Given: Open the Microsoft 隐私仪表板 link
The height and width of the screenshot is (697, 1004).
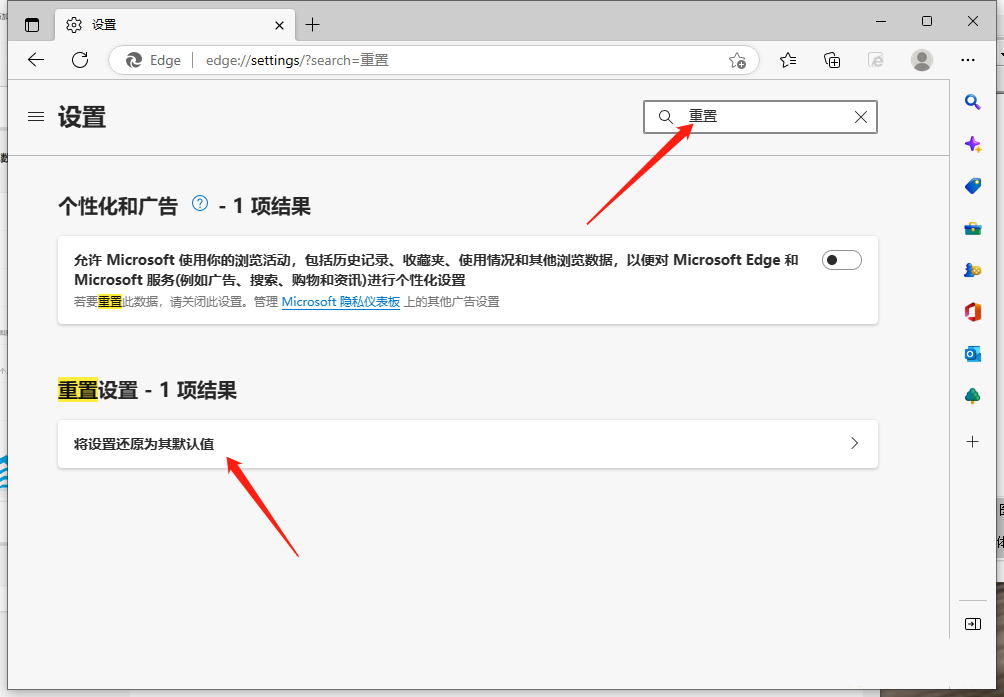Looking at the screenshot, I should coord(341,301).
